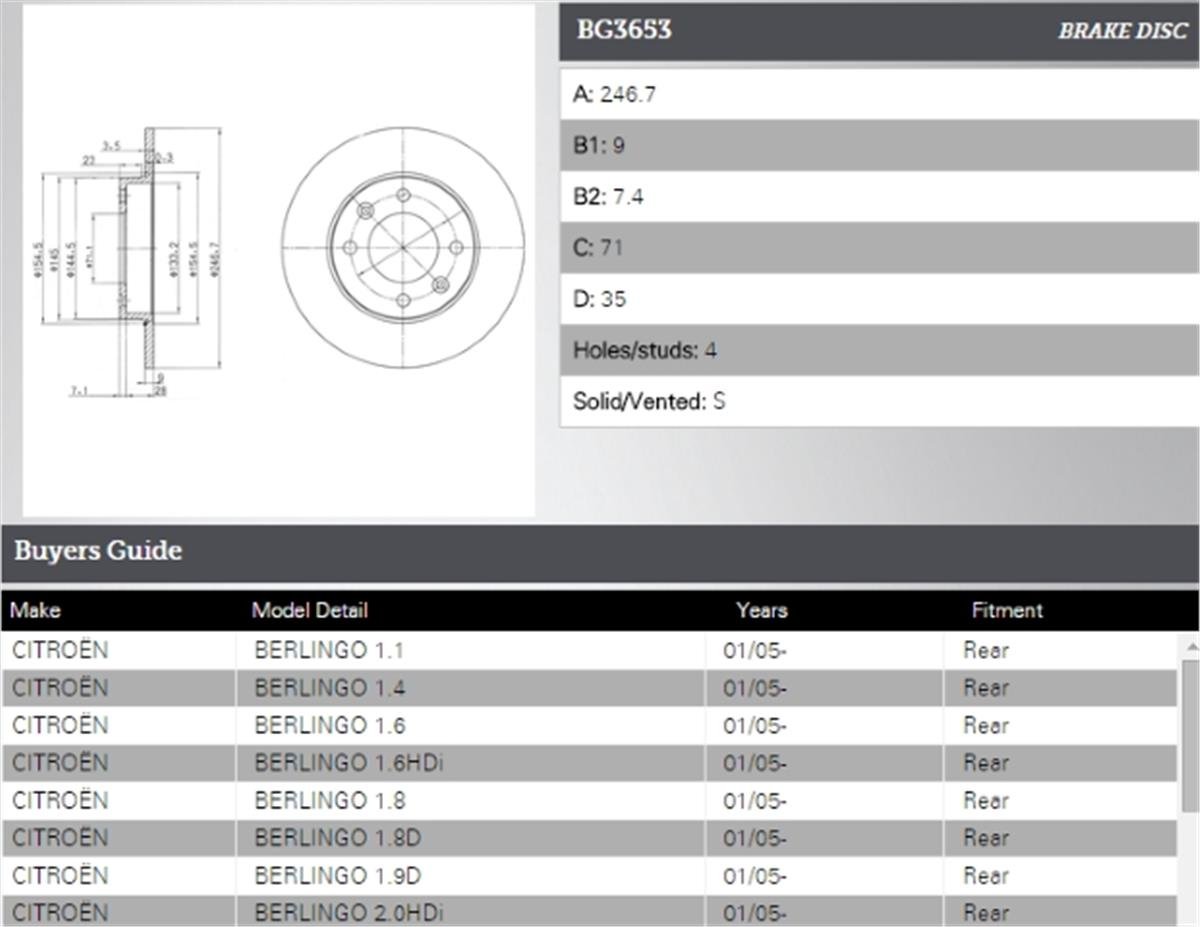Click CITROËN in the BERLINGO 1.9D row
The height and width of the screenshot is (927, 1200).
pos(60,875)
